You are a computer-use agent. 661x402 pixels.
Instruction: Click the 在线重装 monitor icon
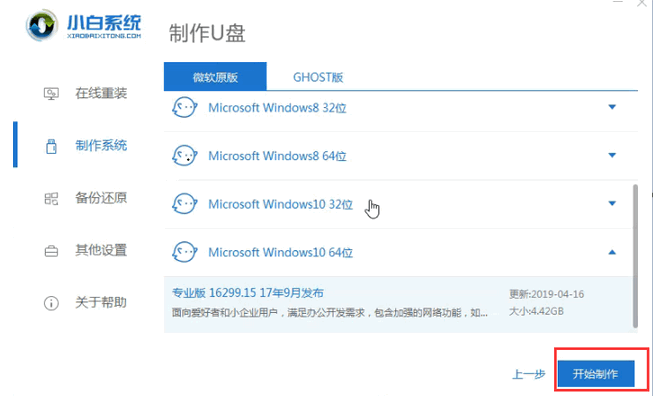coord(51,94)
